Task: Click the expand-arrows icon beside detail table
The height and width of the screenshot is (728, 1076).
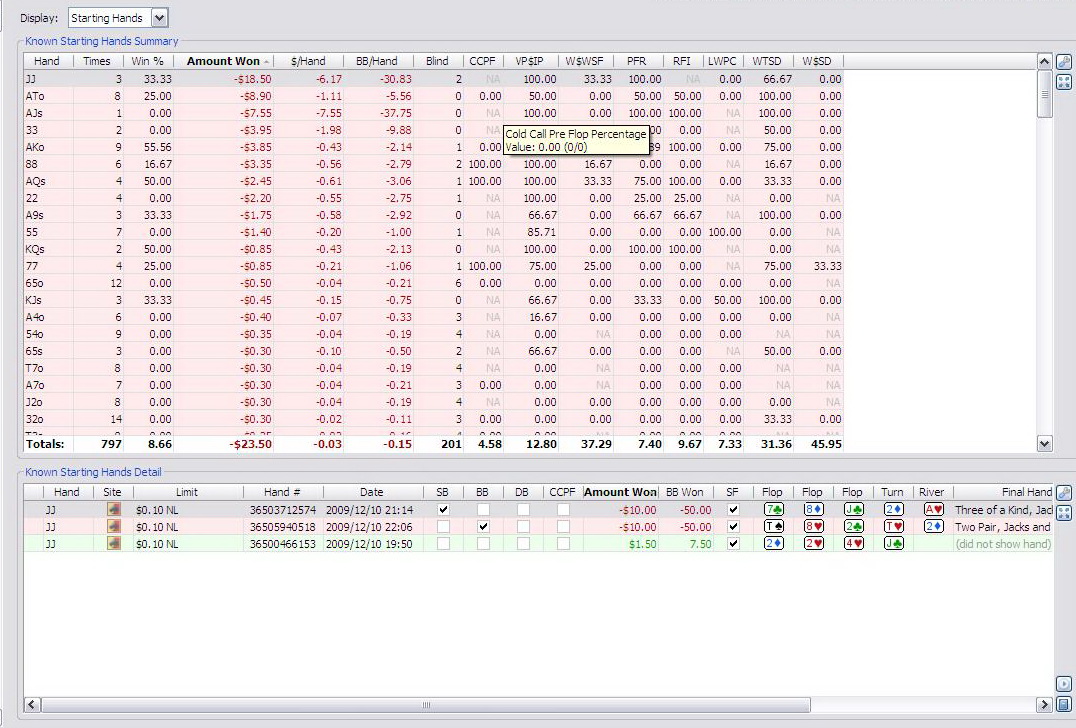Action: (1064, 513)
